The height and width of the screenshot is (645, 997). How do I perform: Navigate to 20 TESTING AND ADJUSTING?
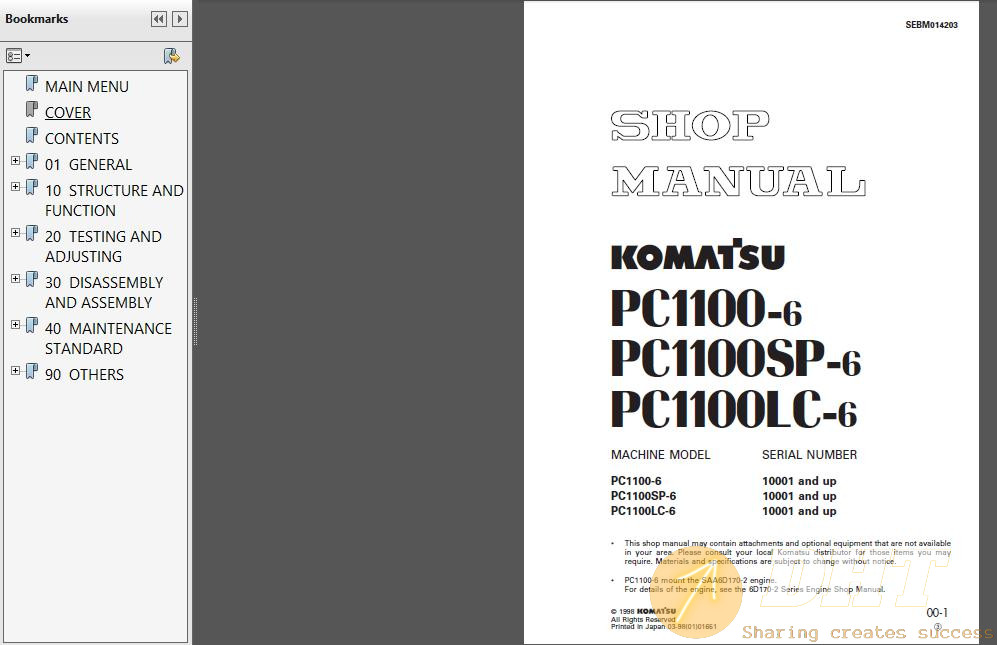103,246
